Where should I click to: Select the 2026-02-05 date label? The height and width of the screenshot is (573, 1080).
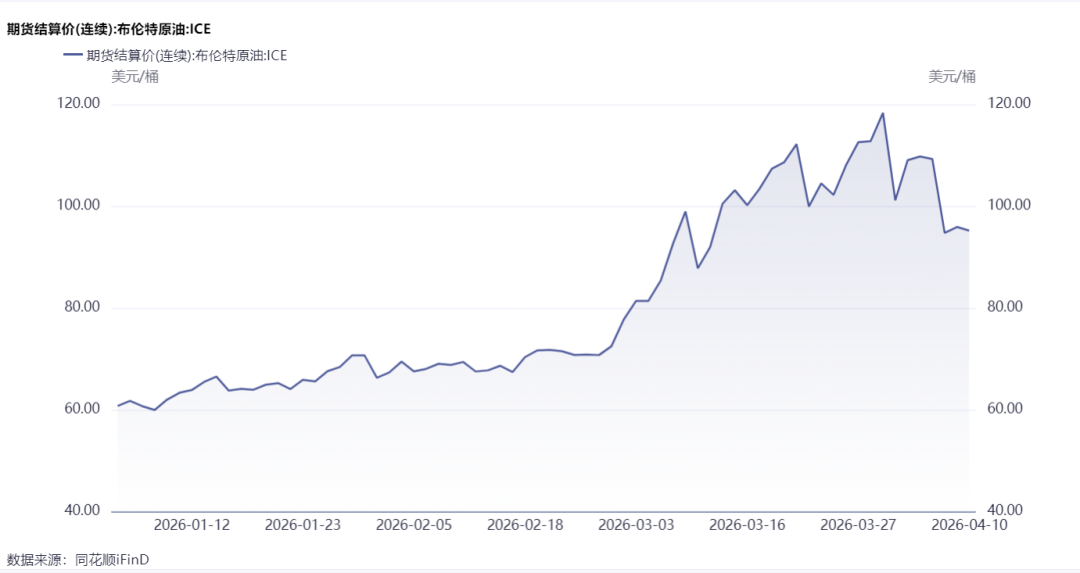(414, 525)
